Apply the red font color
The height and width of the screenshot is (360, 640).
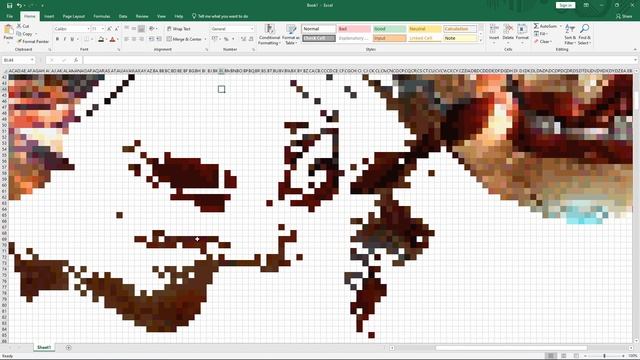point(113,39)
